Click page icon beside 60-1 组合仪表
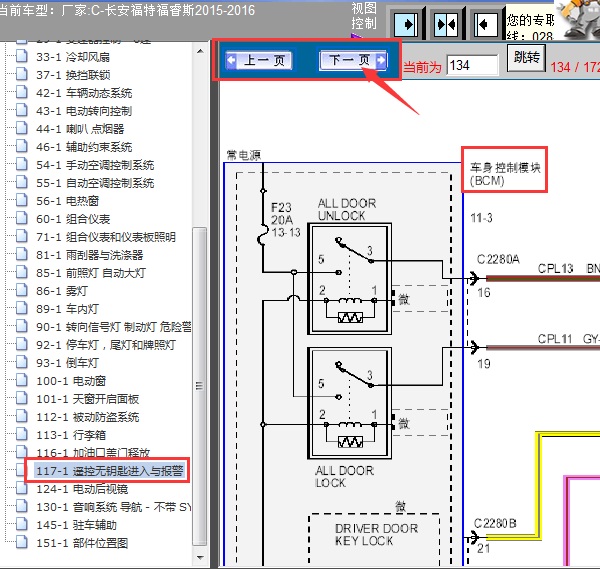Screen dimensions: 600x569 tap(22, 218)
